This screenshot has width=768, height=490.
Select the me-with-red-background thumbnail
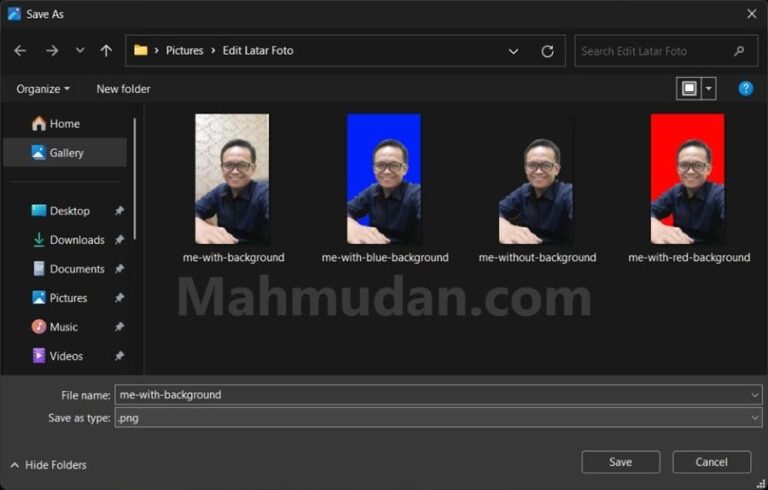(688, 179)
